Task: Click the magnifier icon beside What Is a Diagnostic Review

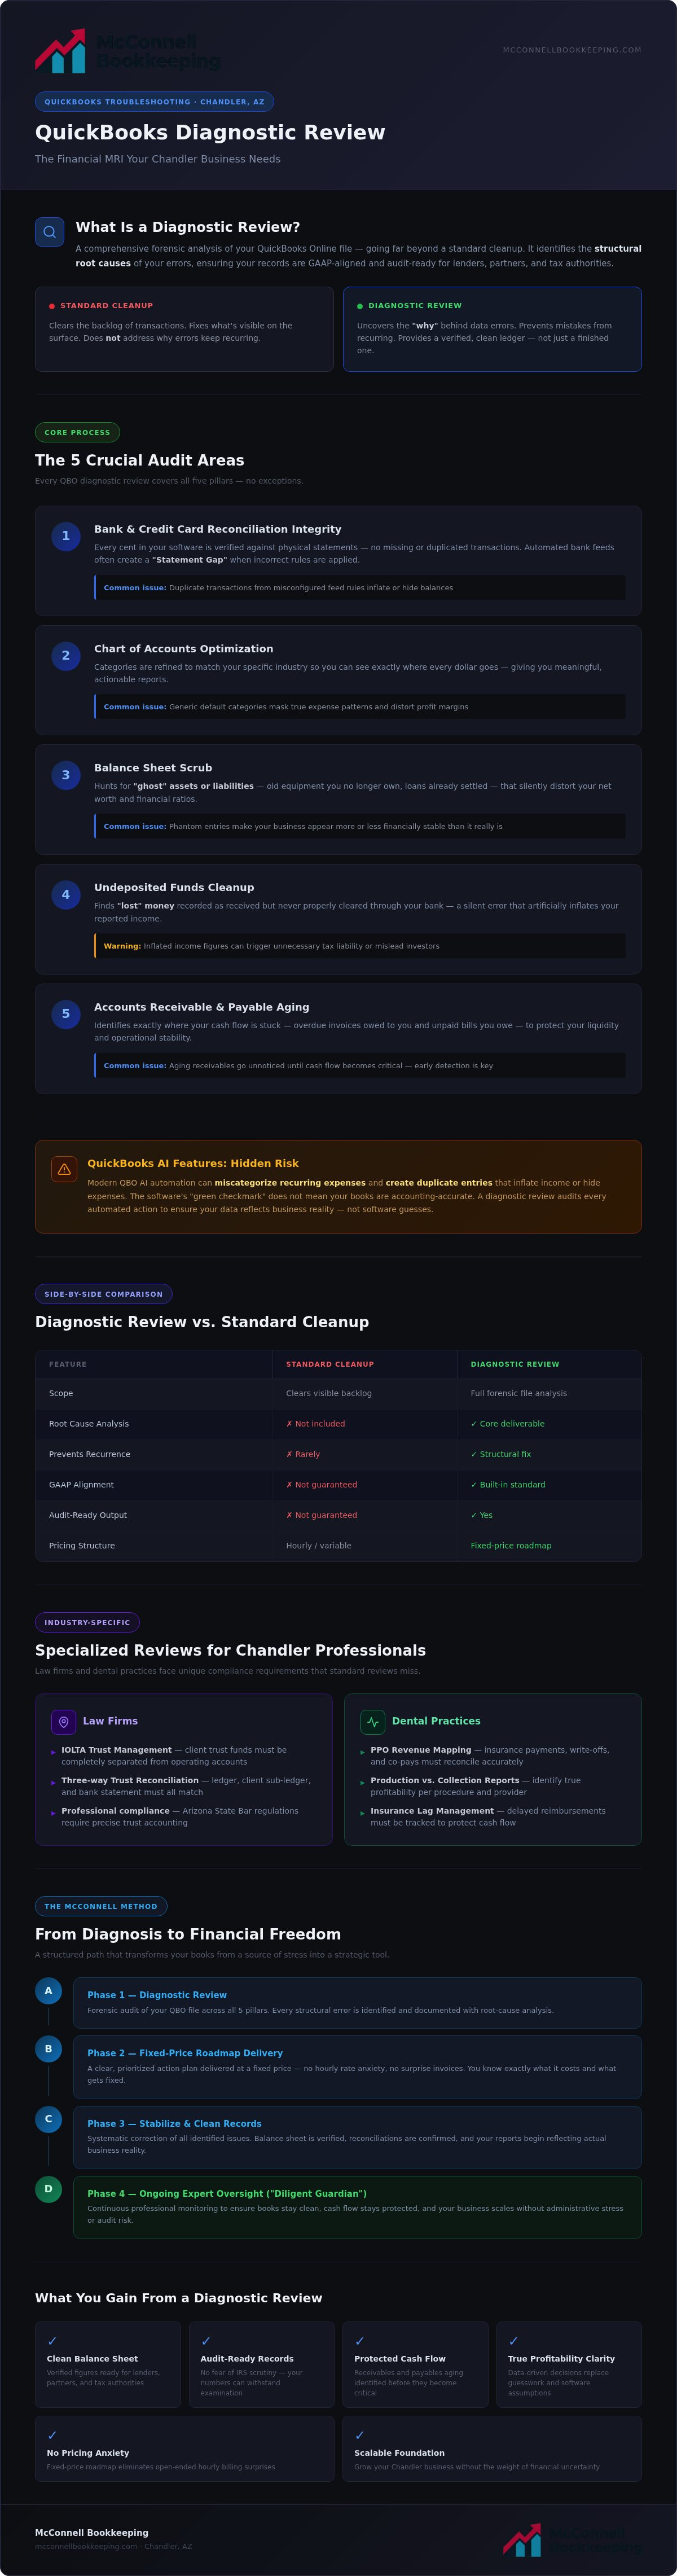Action: click(x=49, y=232)
